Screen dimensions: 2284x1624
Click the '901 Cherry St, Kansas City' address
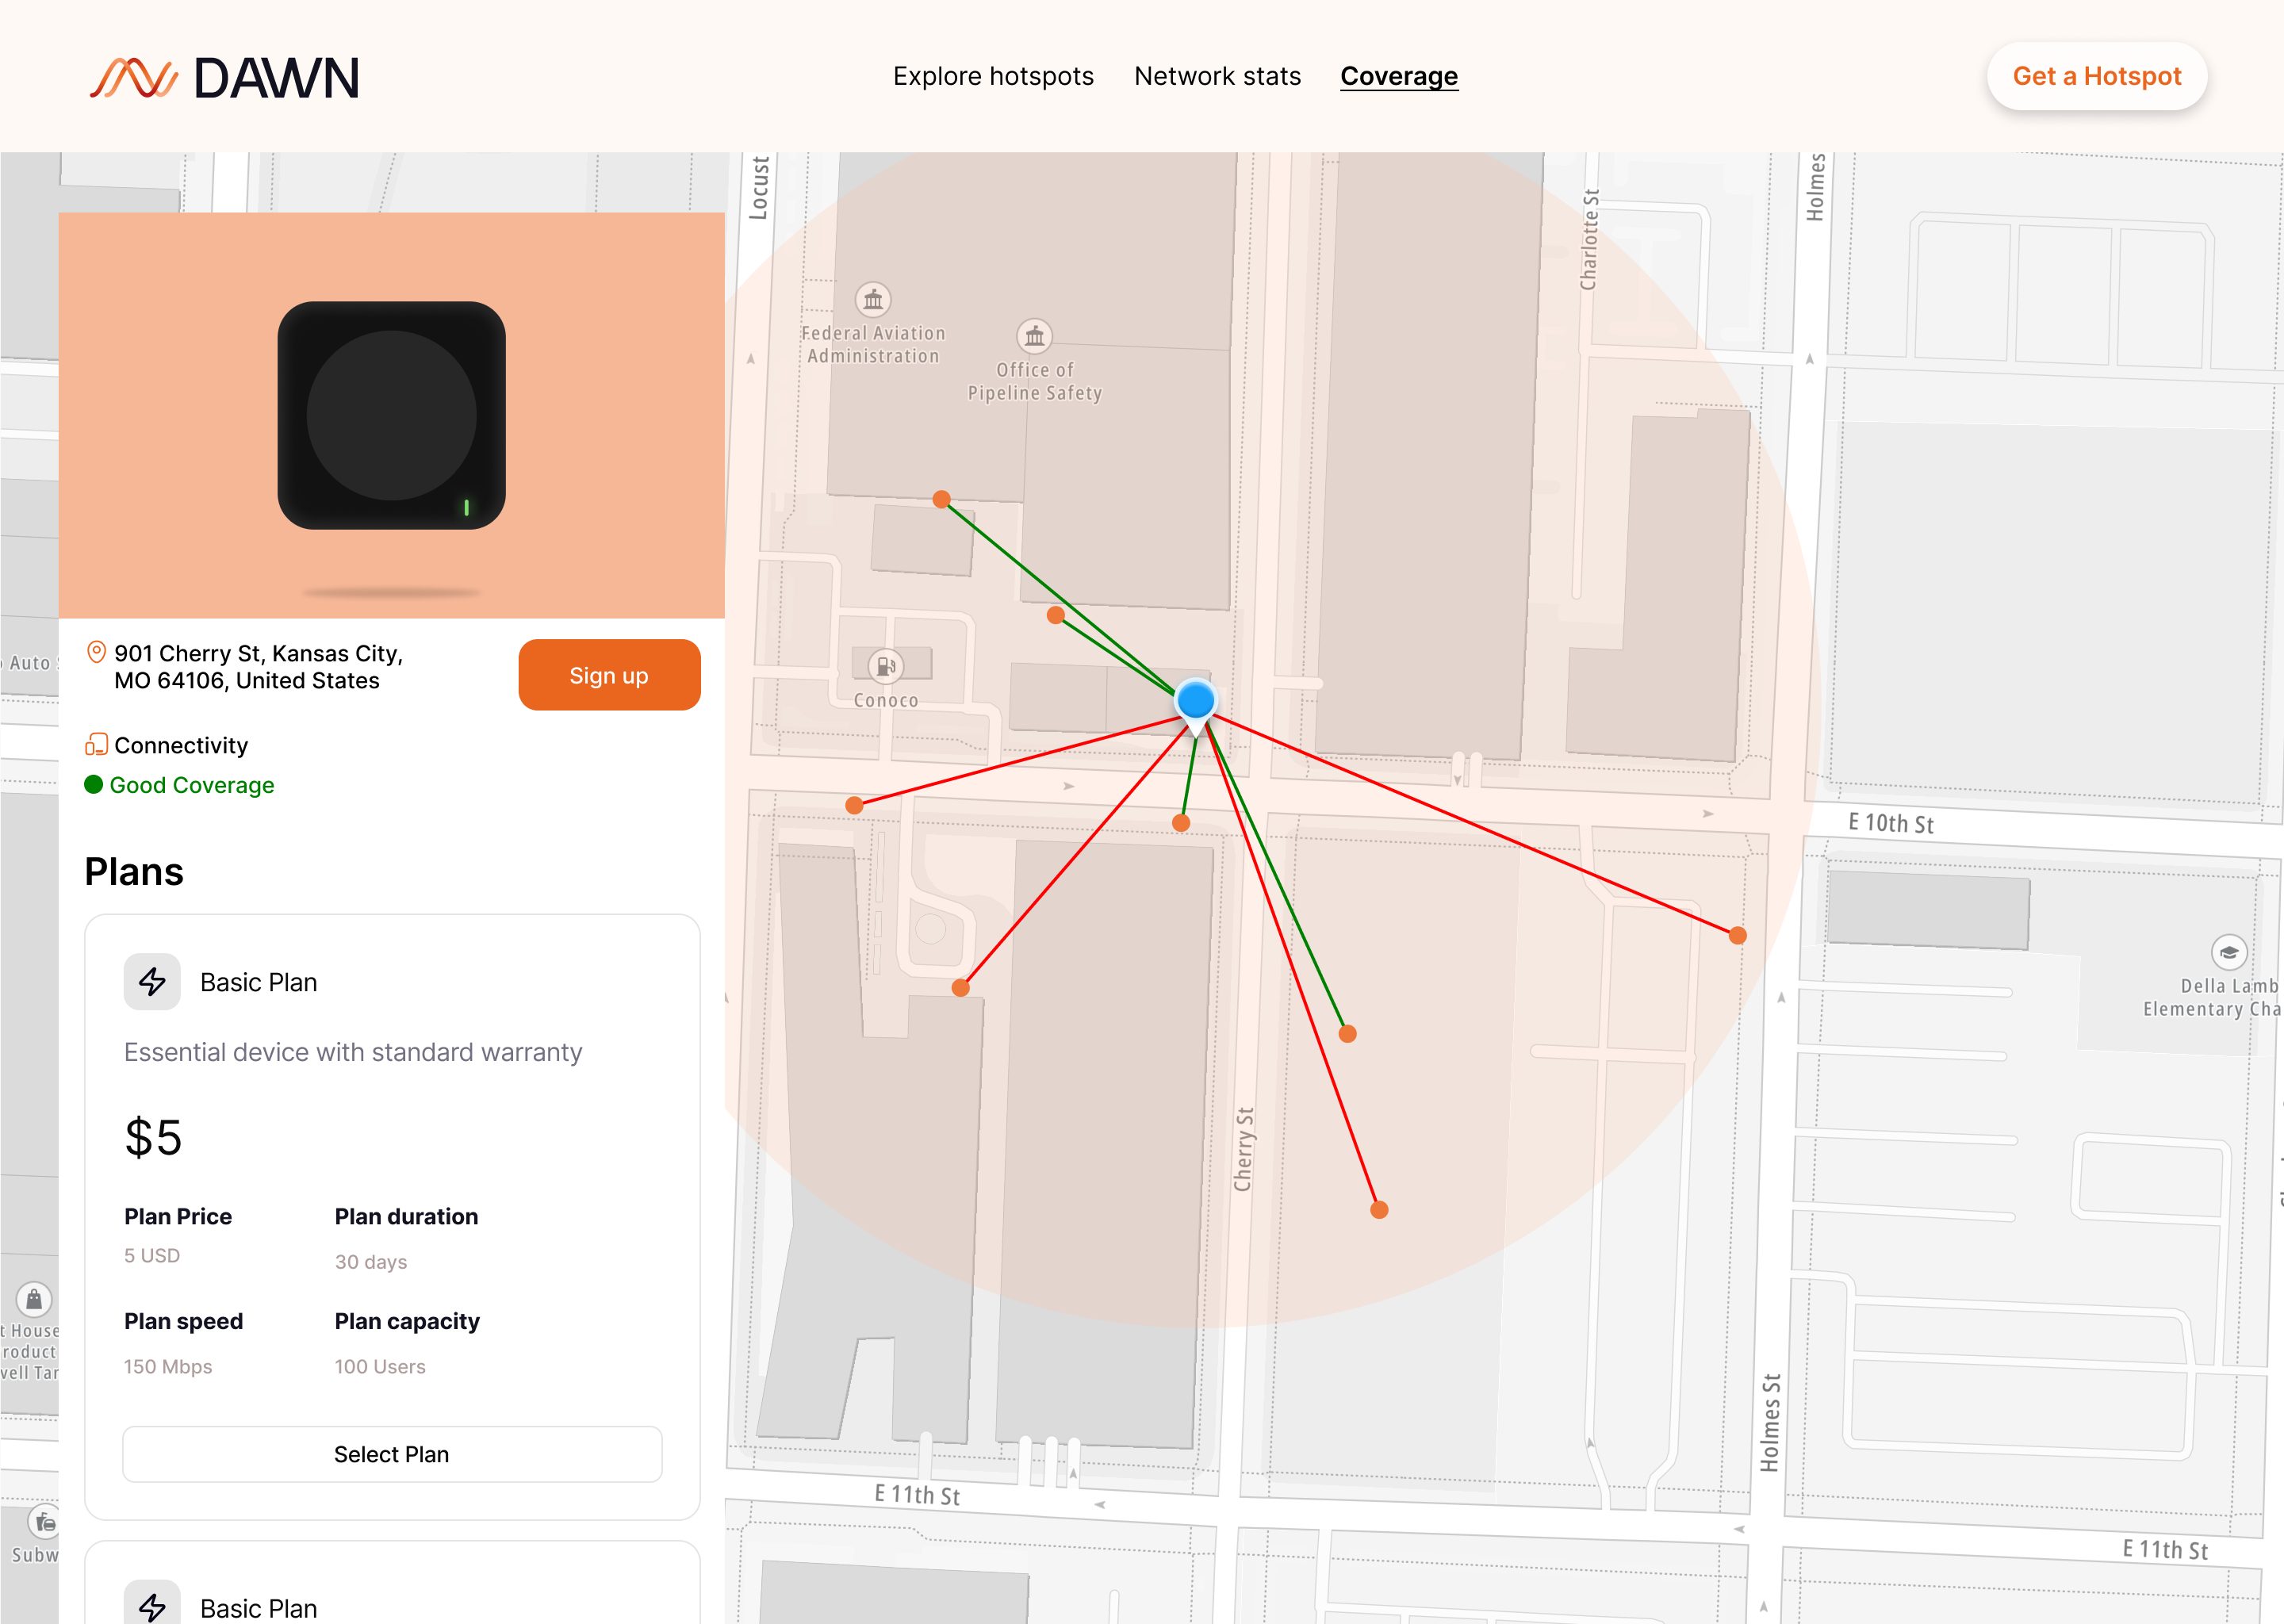click(258, 667)
